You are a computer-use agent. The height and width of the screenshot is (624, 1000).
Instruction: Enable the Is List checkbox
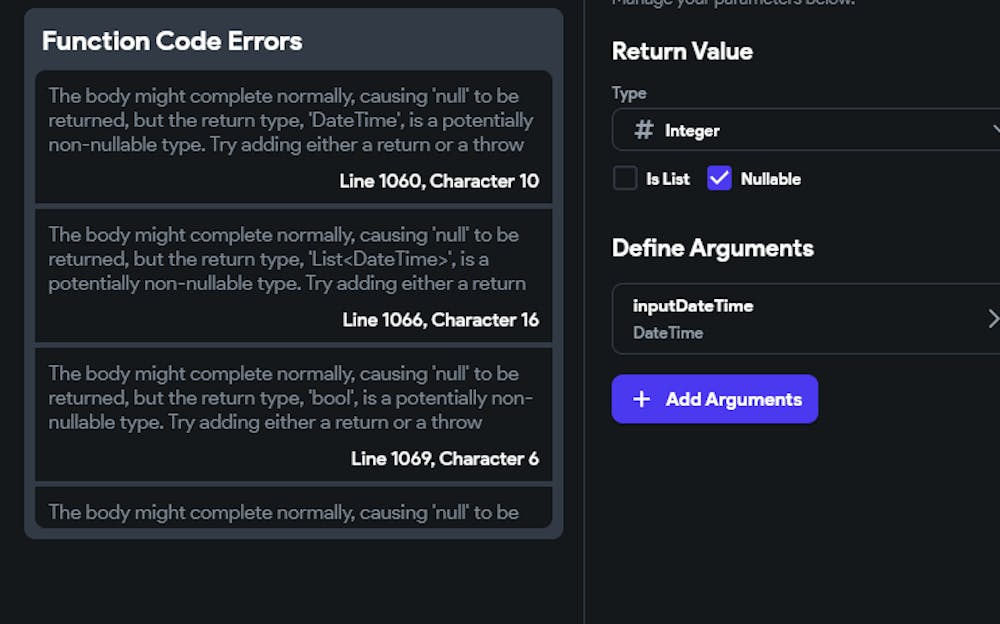625,179
